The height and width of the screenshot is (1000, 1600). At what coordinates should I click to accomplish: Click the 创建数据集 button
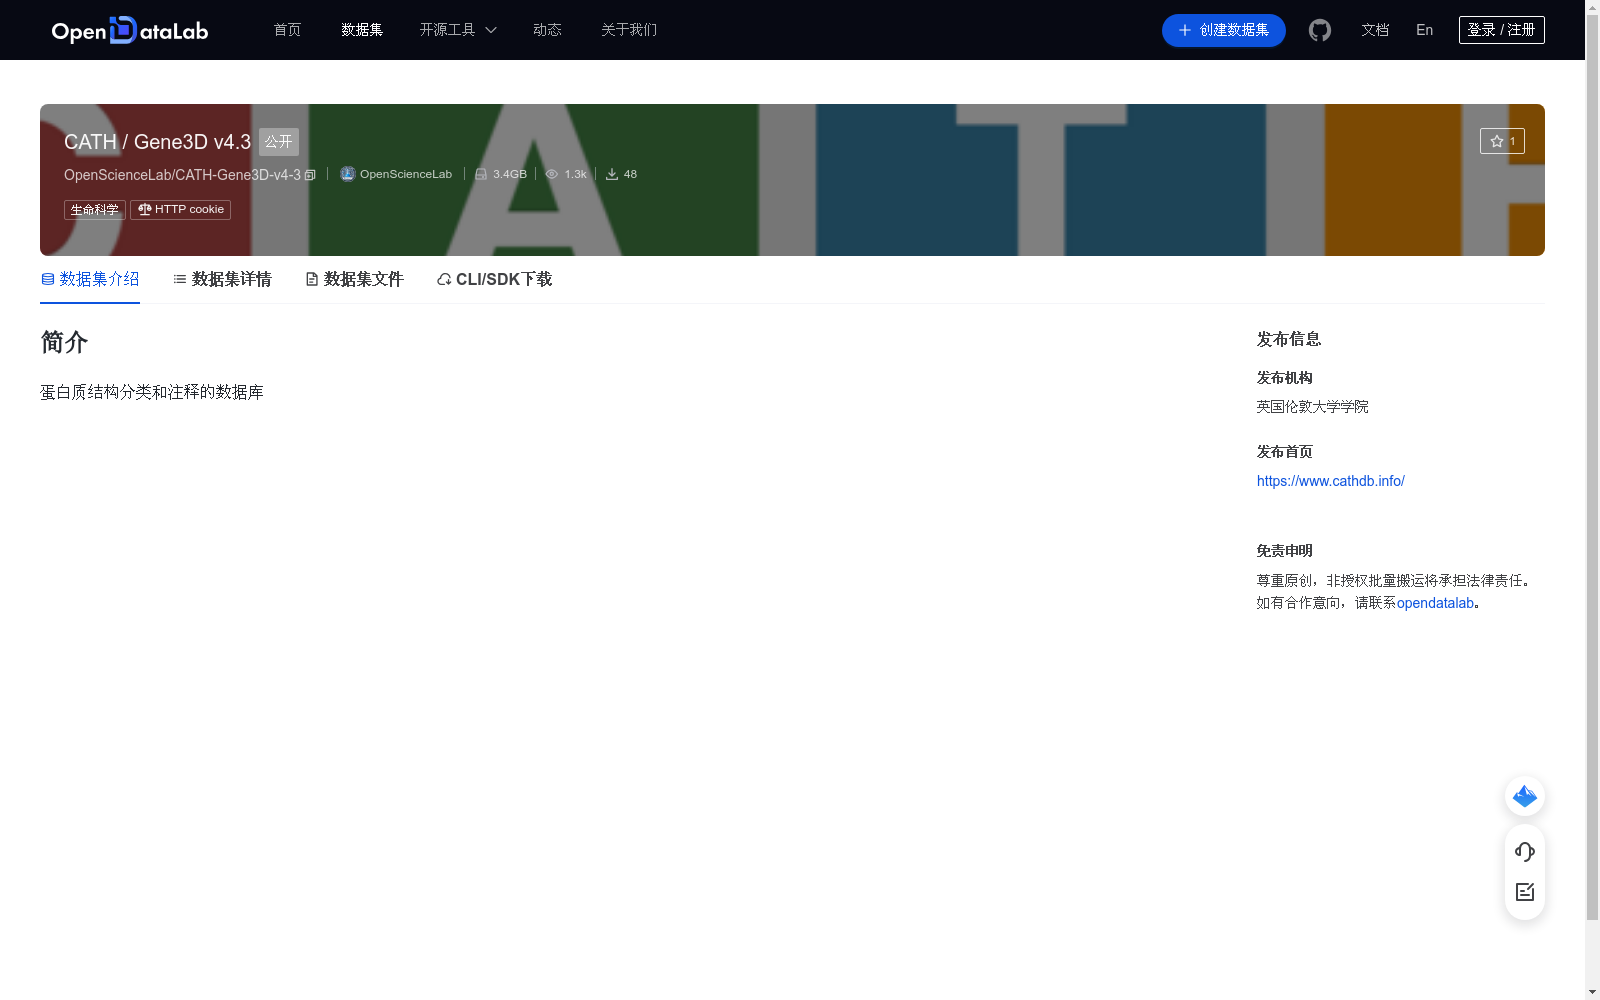tap(1223, 30)
